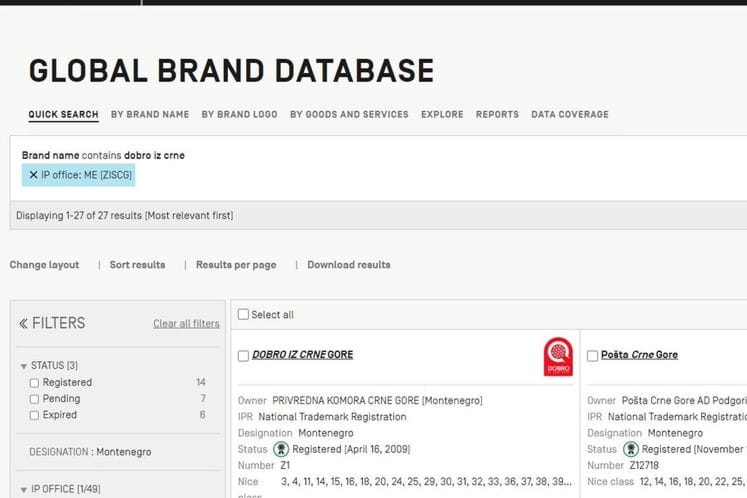Remove the IP office ME filter tag

pos(33,175)
